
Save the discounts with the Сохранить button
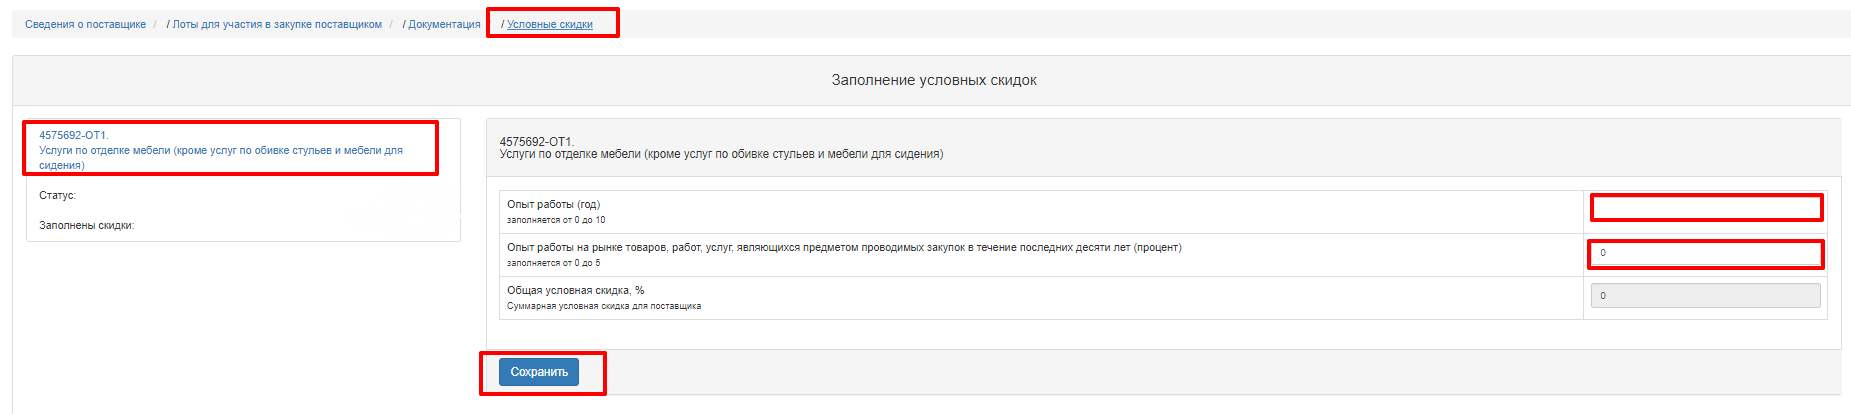(x=539, y=372)
